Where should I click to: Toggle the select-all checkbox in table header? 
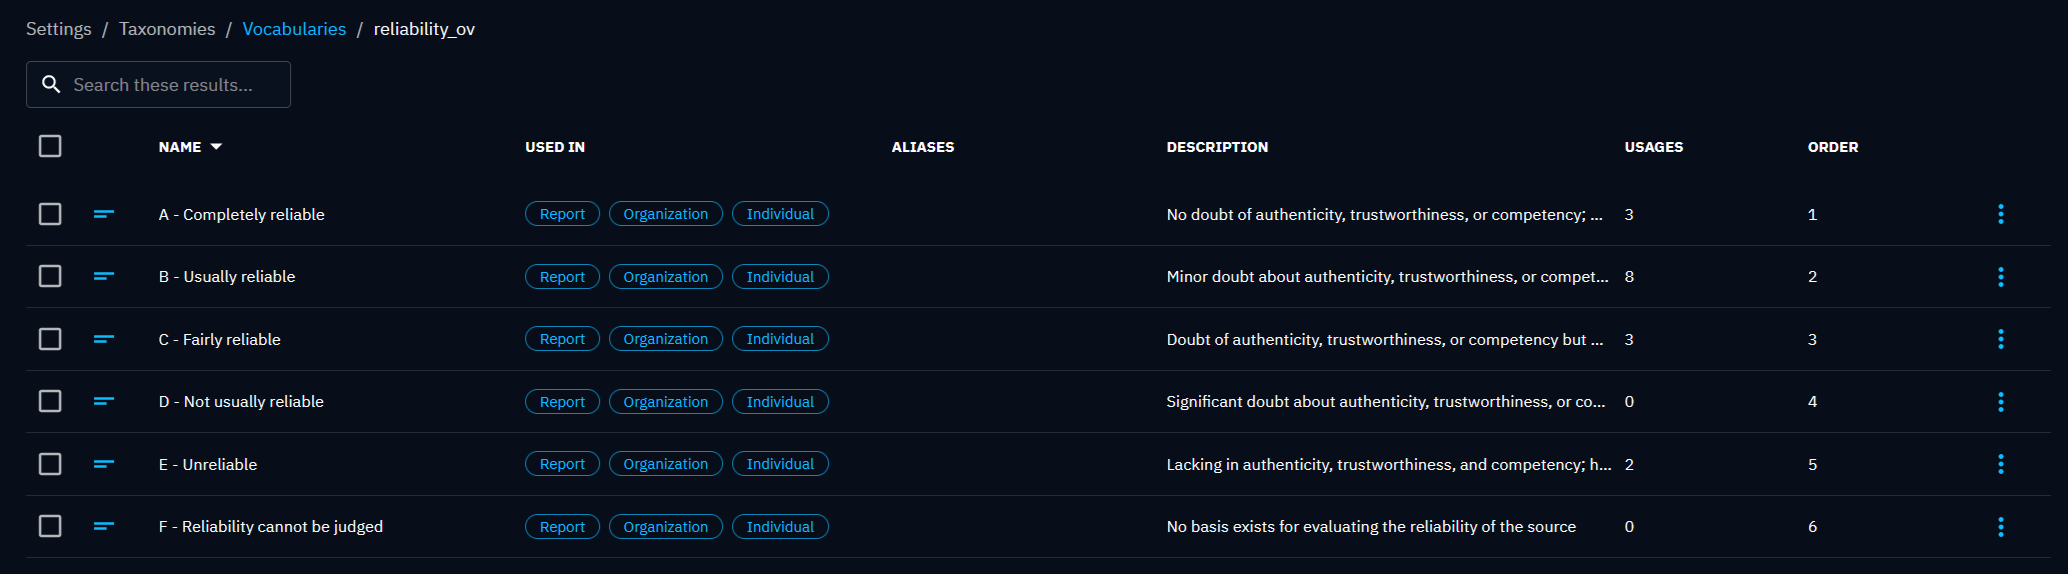[50, 146]
